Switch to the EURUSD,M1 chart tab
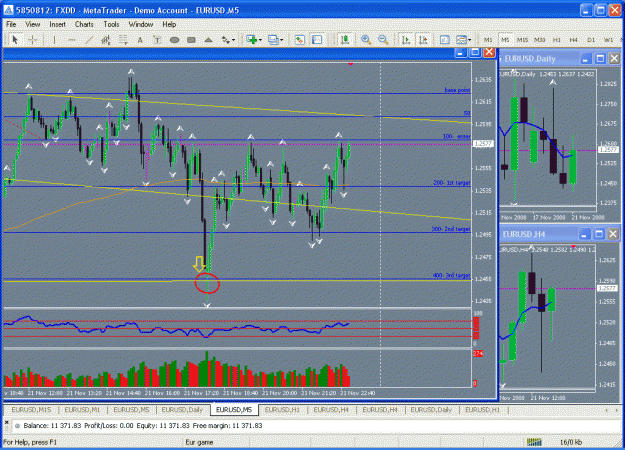The width and height of the screenshot is (625, 450). tap(82, 409)
